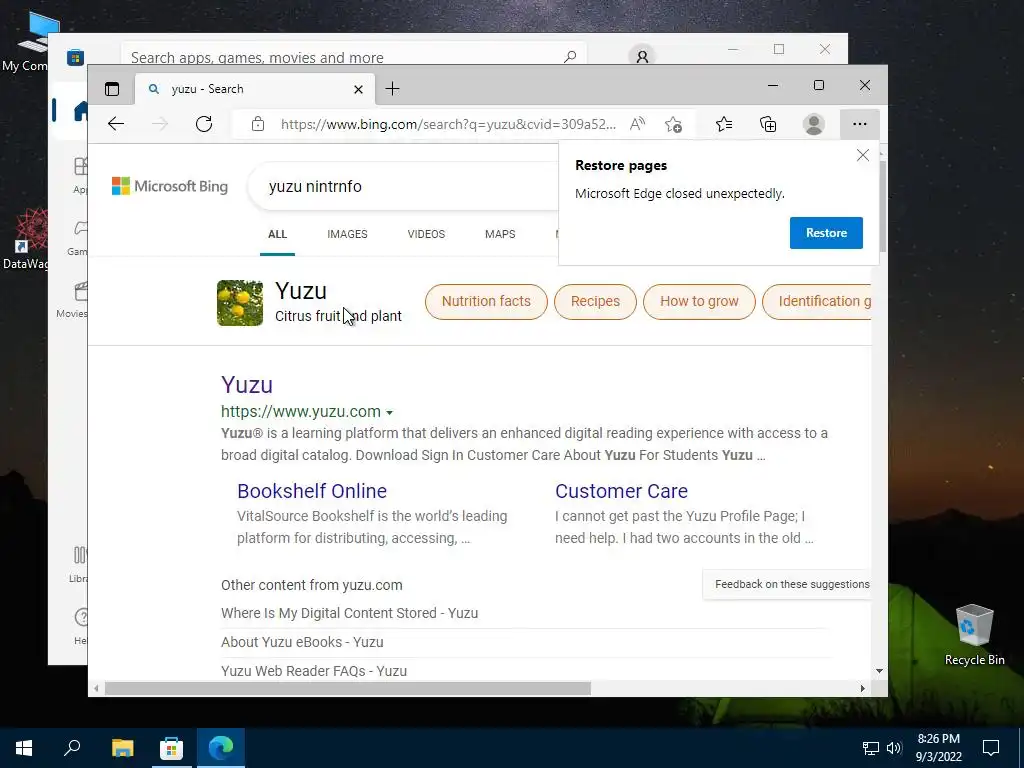Open Microsoft Store from the taskbar
This screenshot has width=1024, height=768.
171,748
